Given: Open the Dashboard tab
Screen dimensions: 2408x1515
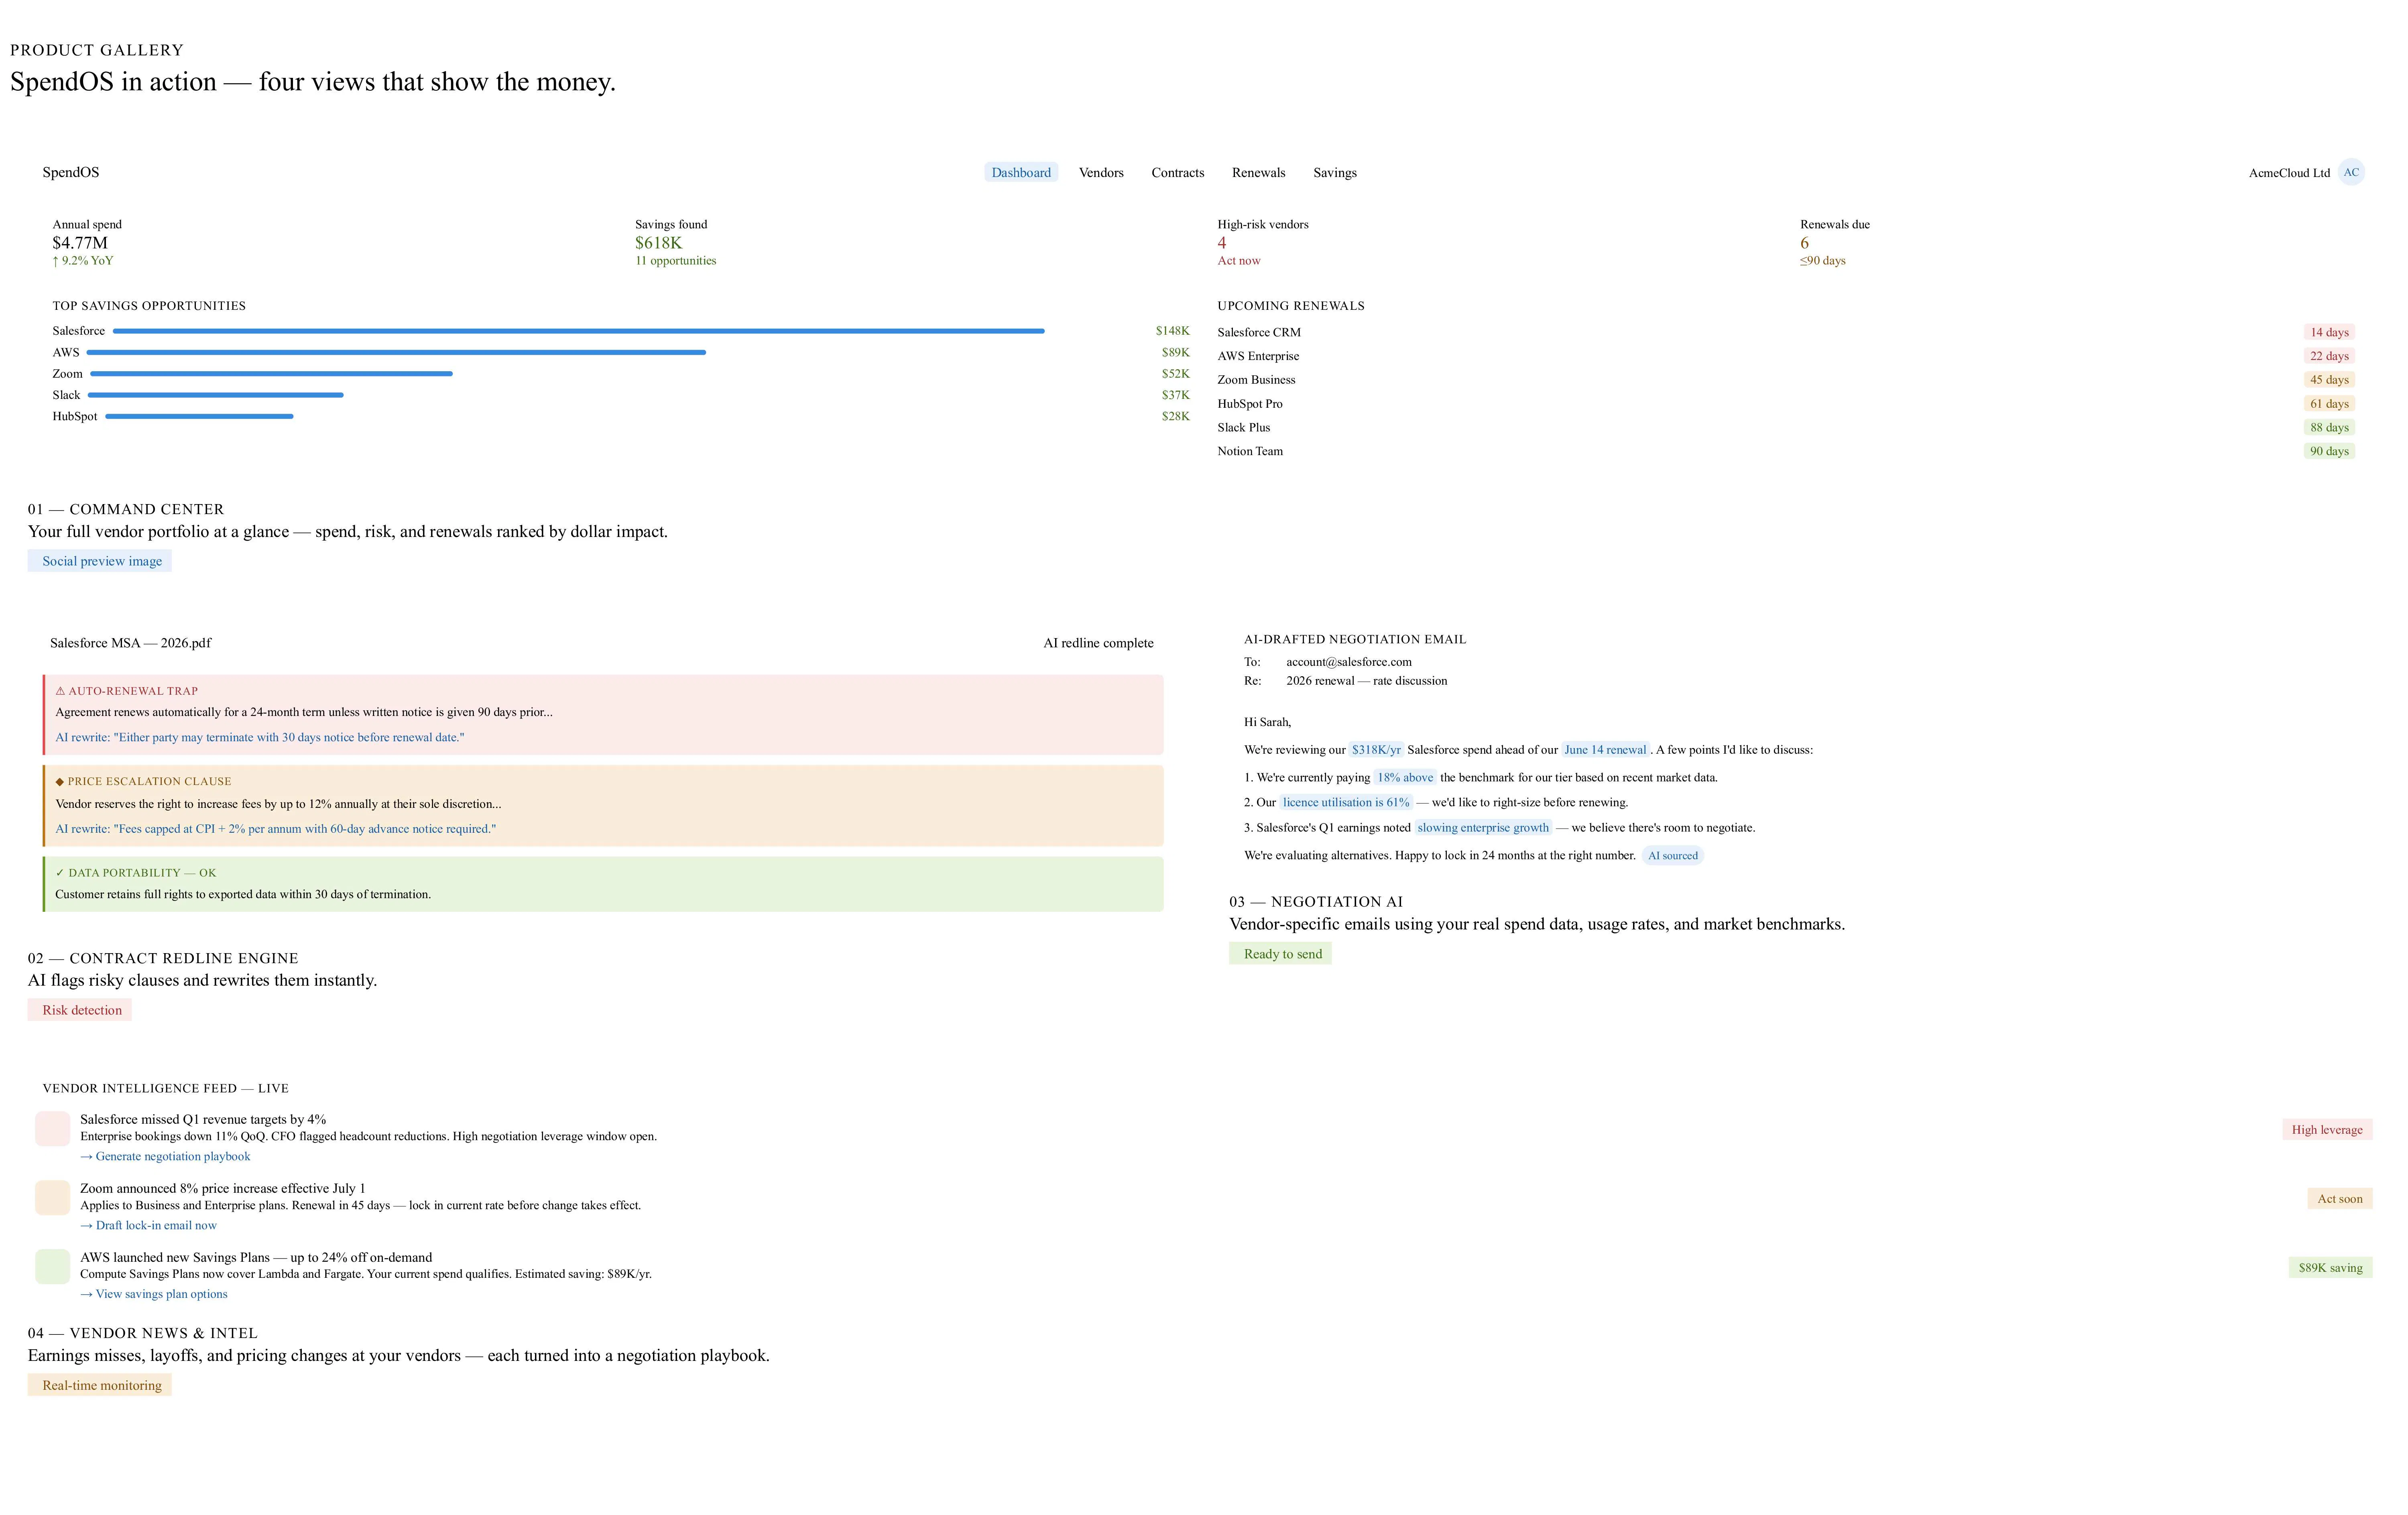Looking at the screenshot, I should pos(1021,173).
